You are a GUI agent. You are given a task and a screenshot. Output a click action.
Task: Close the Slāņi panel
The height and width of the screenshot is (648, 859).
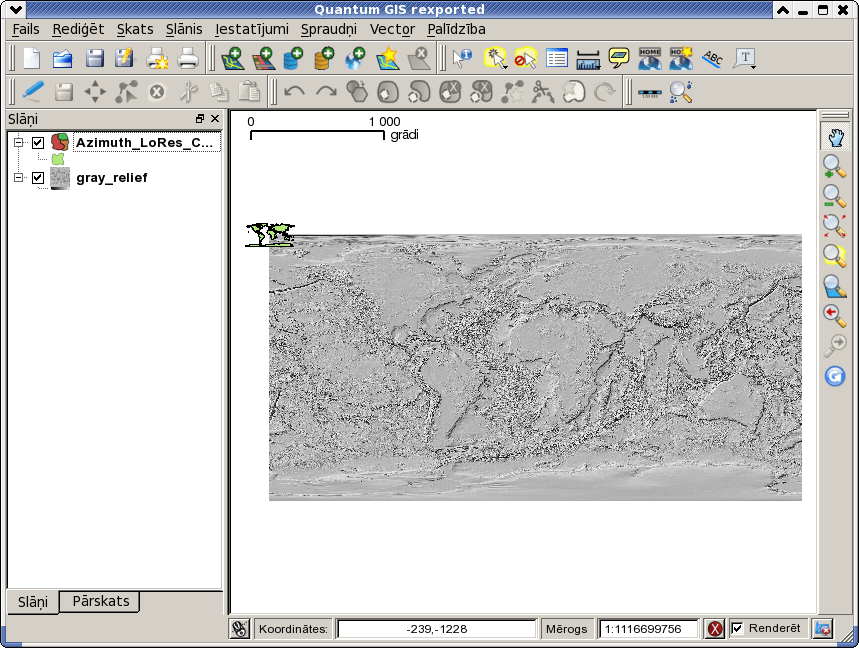215,118
